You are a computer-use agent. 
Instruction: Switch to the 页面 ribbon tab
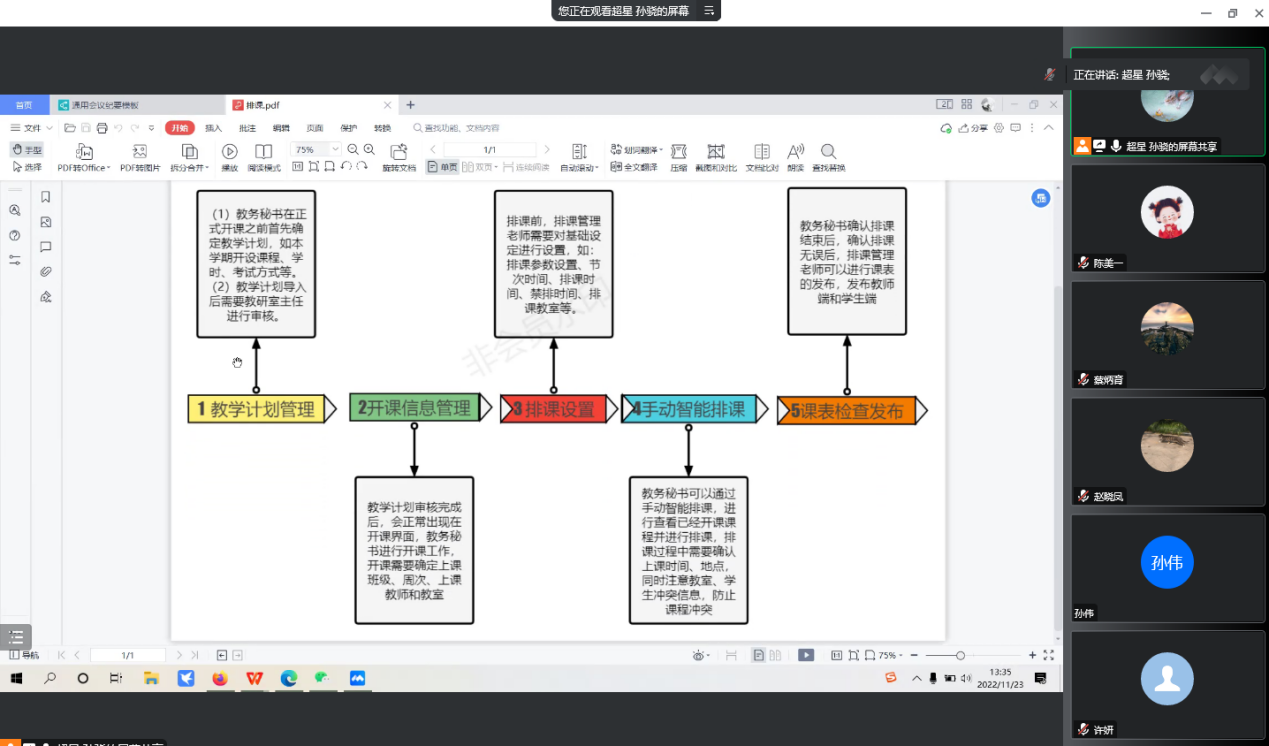(315, 128)
